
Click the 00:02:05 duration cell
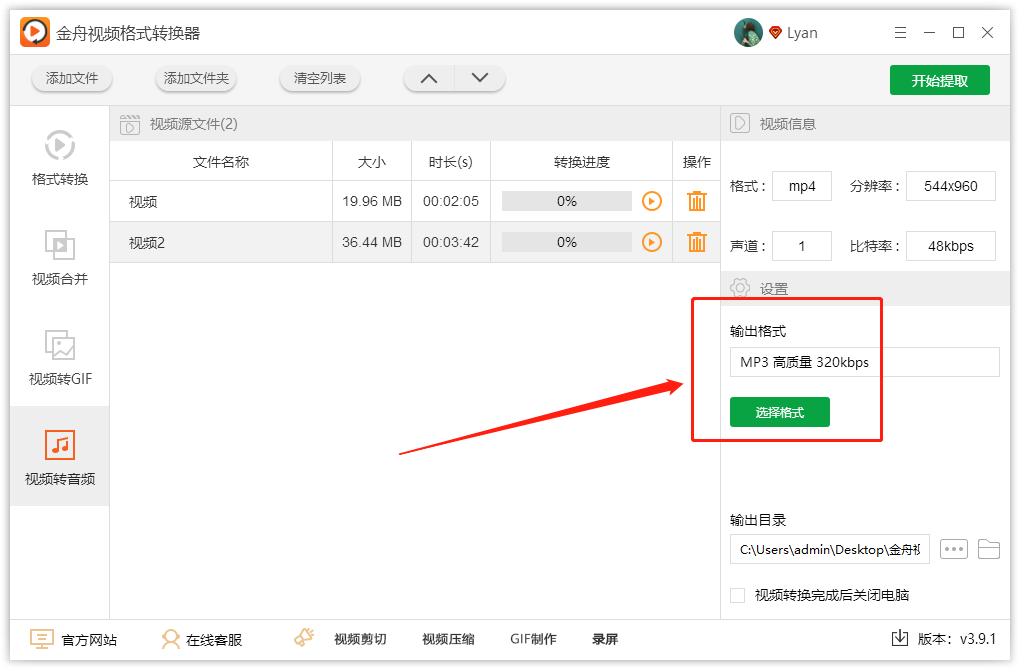451,202
